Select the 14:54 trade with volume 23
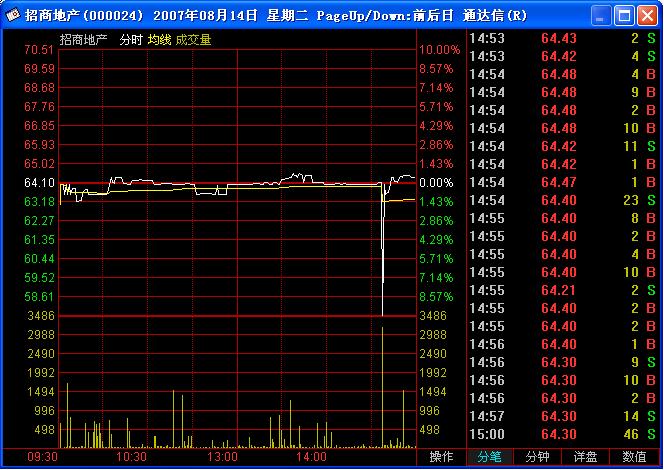 coord(563,200)
